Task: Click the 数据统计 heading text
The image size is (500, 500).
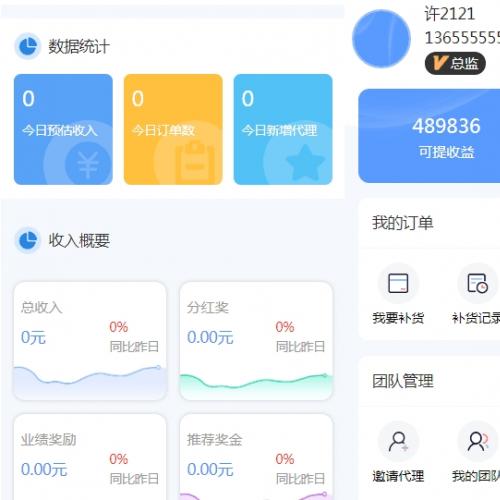Action: click(x=79, y=46)
